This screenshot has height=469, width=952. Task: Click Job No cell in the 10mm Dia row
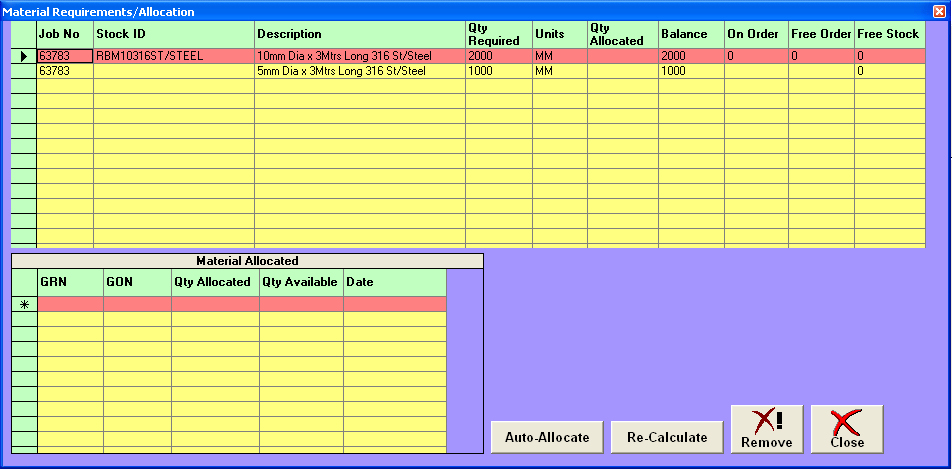[x=66, y=56]
